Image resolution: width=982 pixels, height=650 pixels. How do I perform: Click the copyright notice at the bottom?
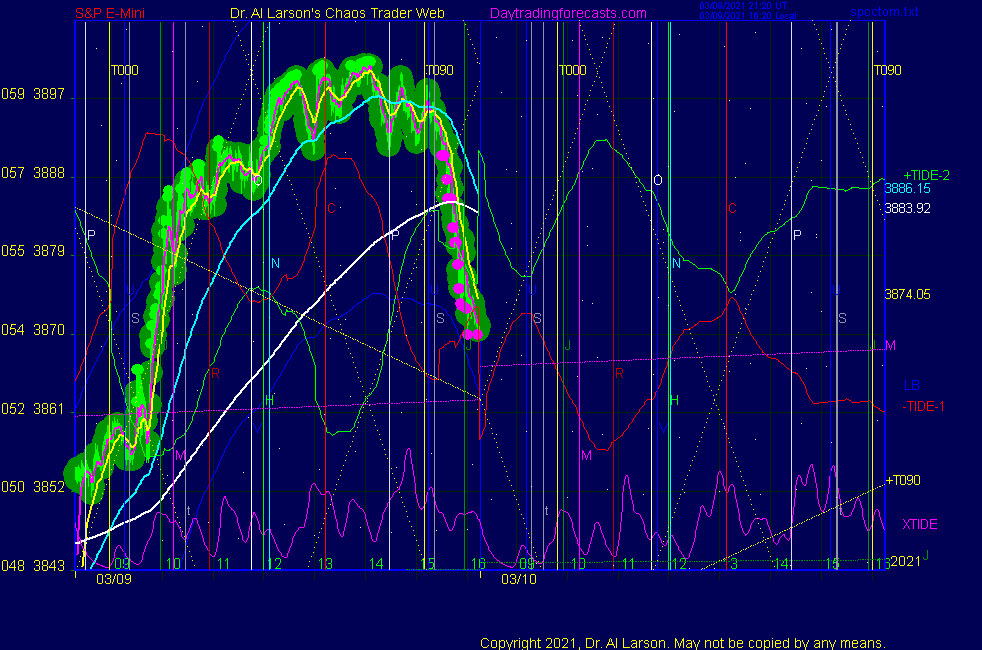tap(682, 642)
